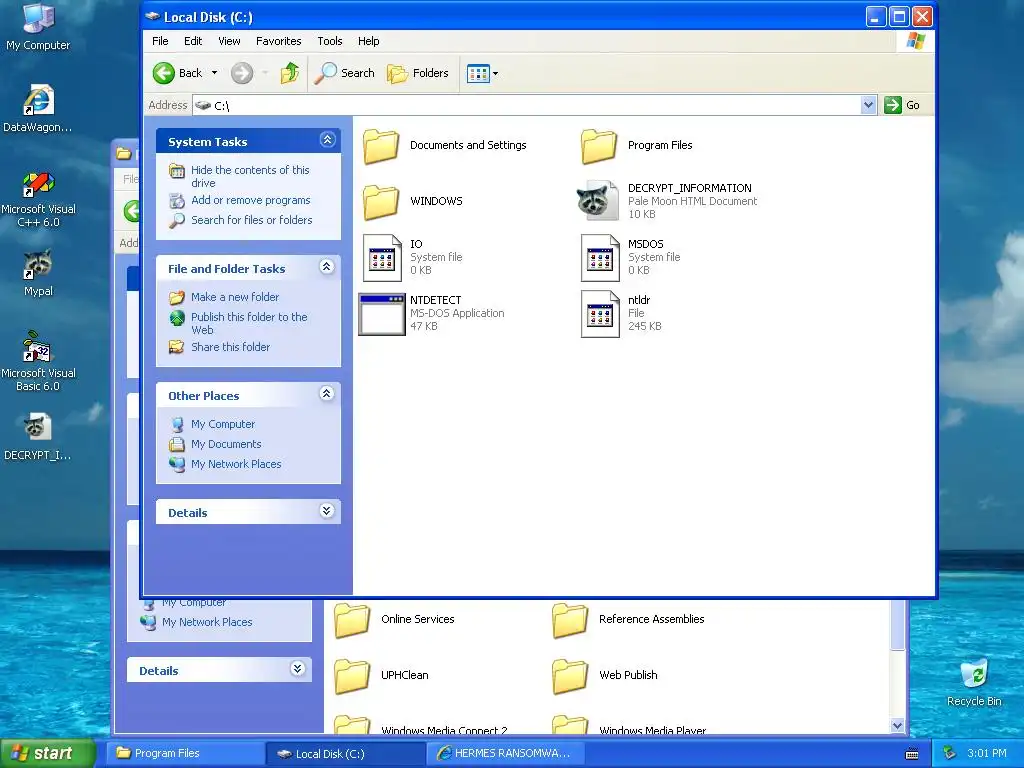Open My Network Places in Local Disk window
This screenshot has height=768, width=1024.
236,464
